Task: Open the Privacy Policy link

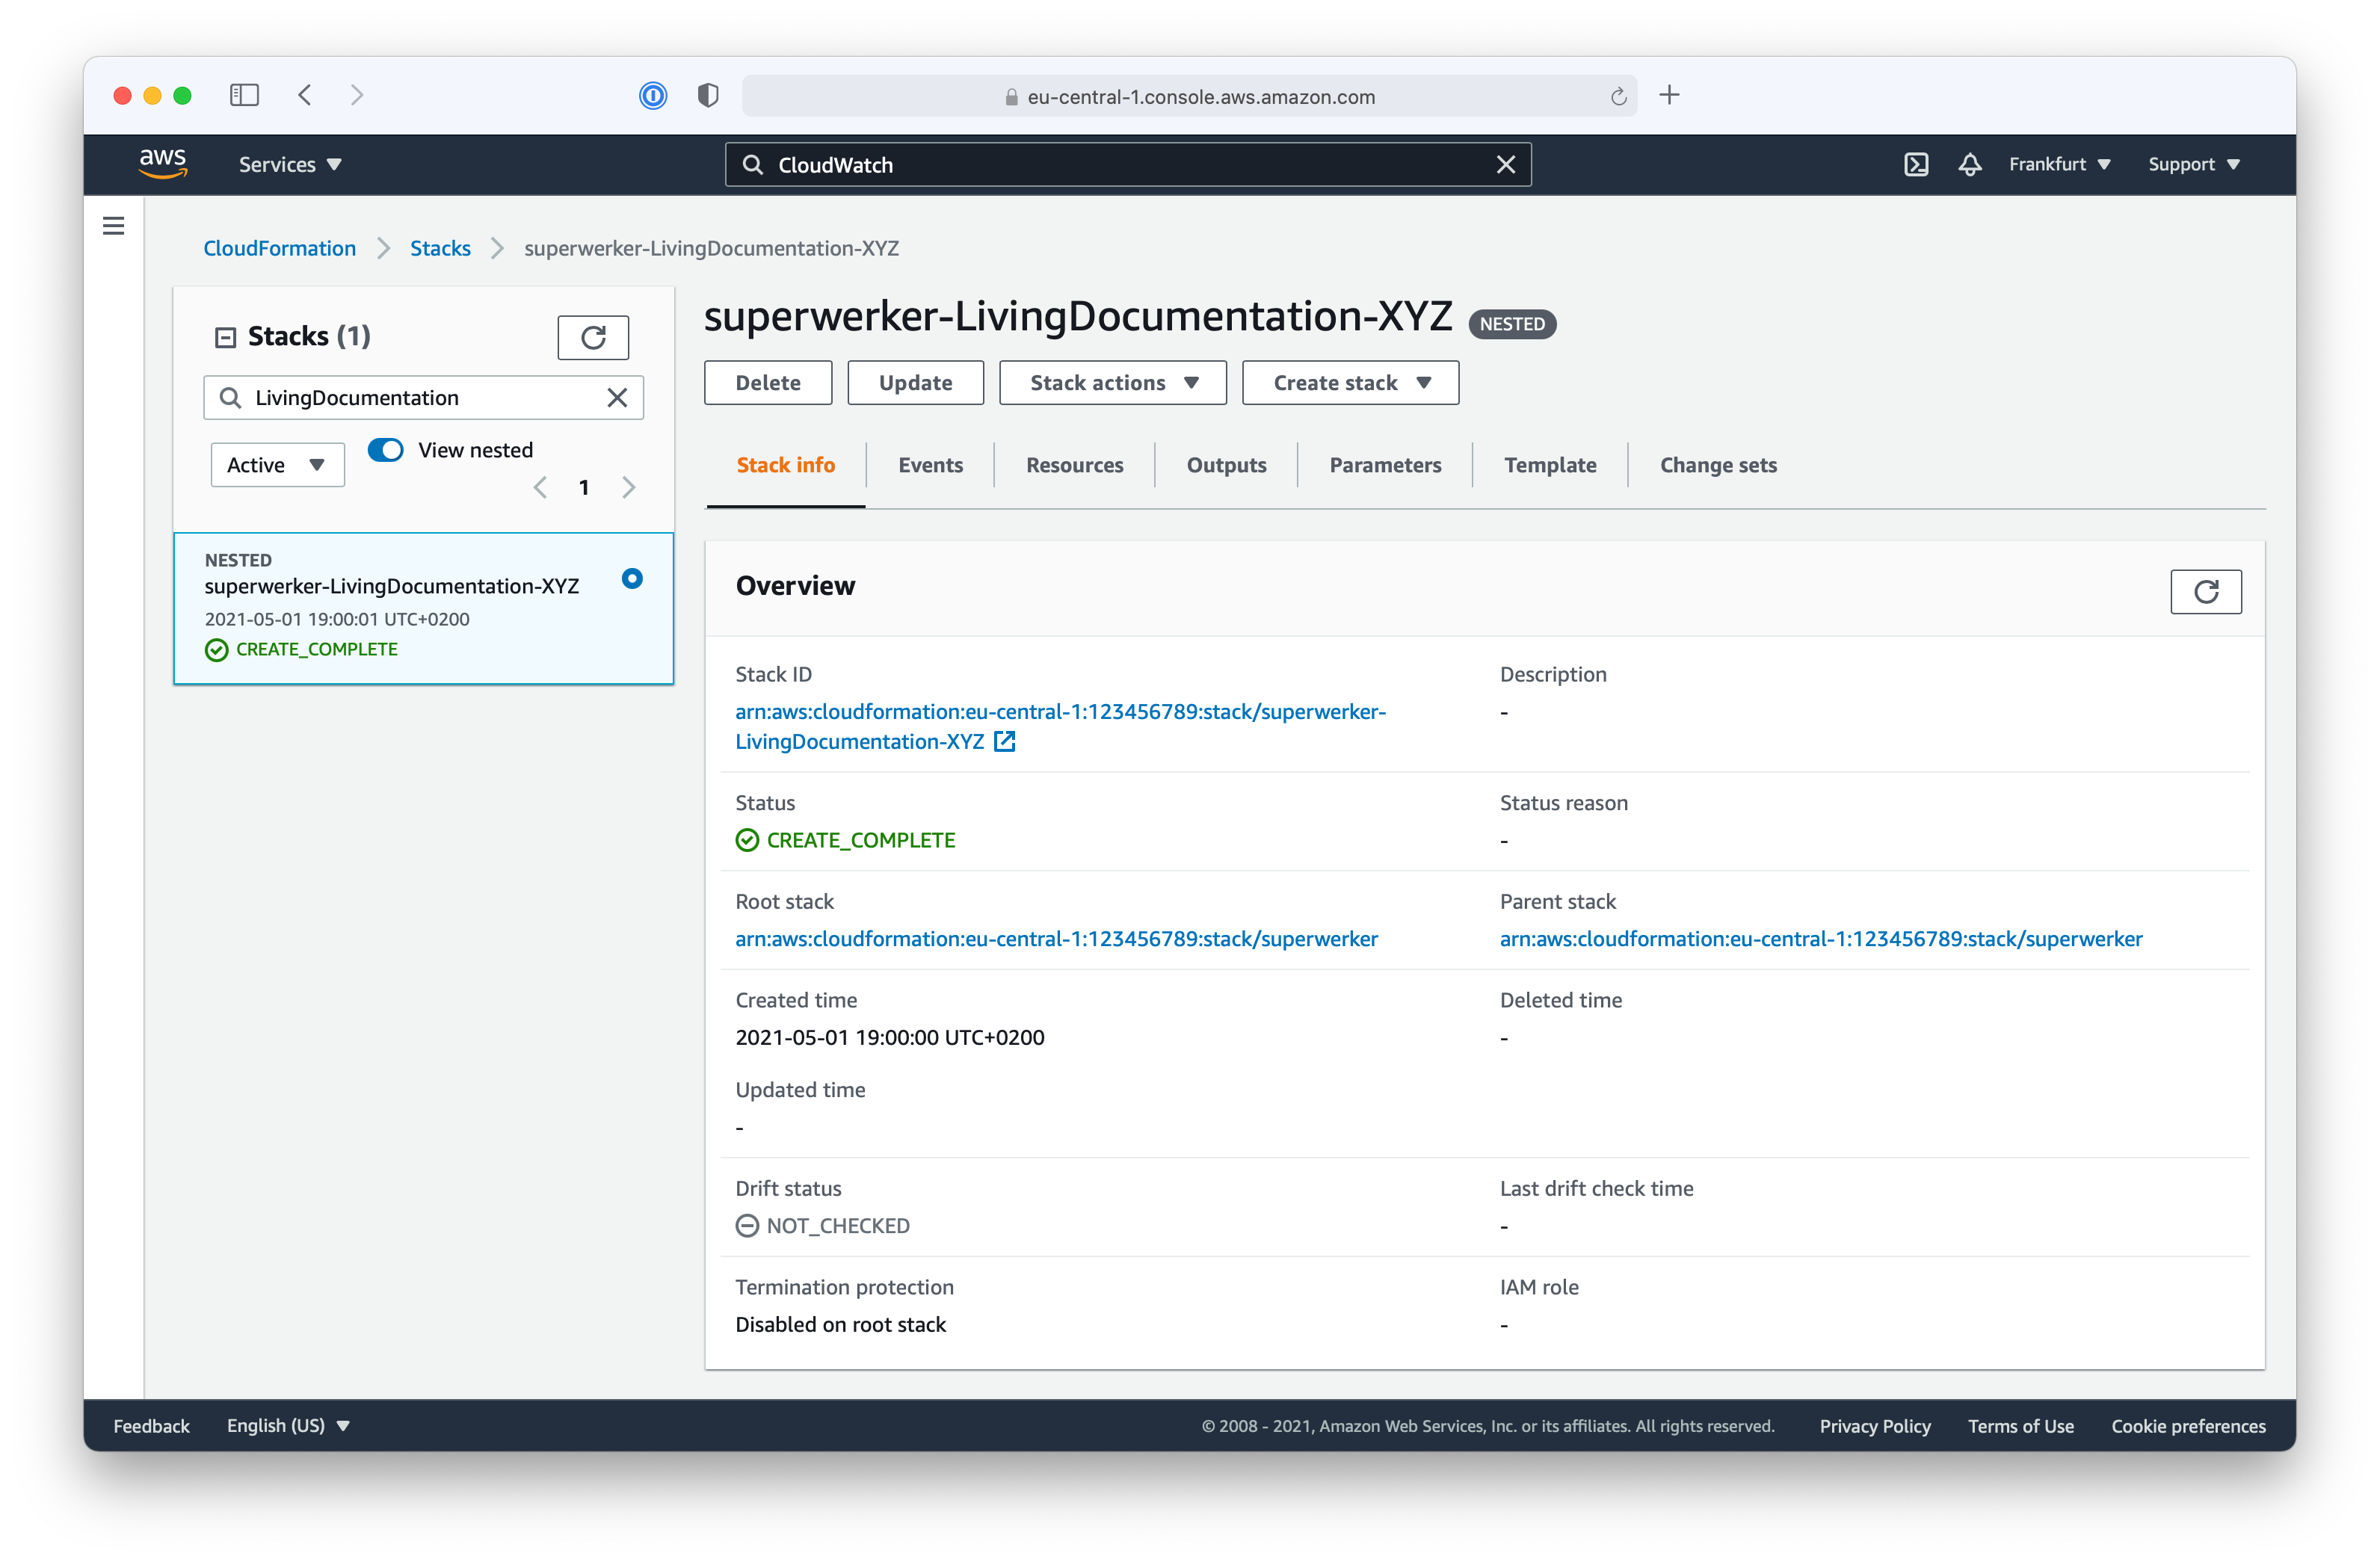Action: pyautogui.click(x=1875, y=1426)
